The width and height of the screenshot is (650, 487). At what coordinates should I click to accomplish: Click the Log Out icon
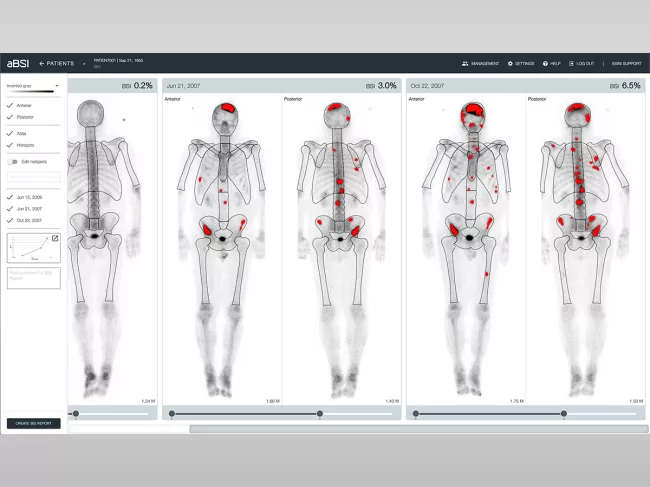pos(572,63)
